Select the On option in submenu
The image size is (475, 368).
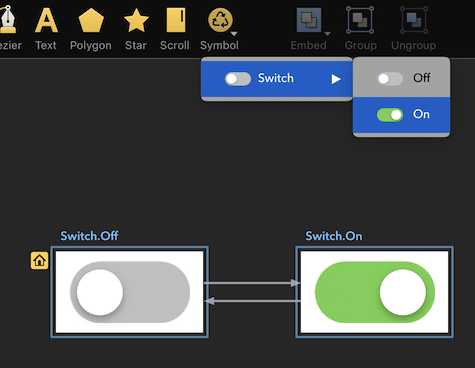click(401, 115)
